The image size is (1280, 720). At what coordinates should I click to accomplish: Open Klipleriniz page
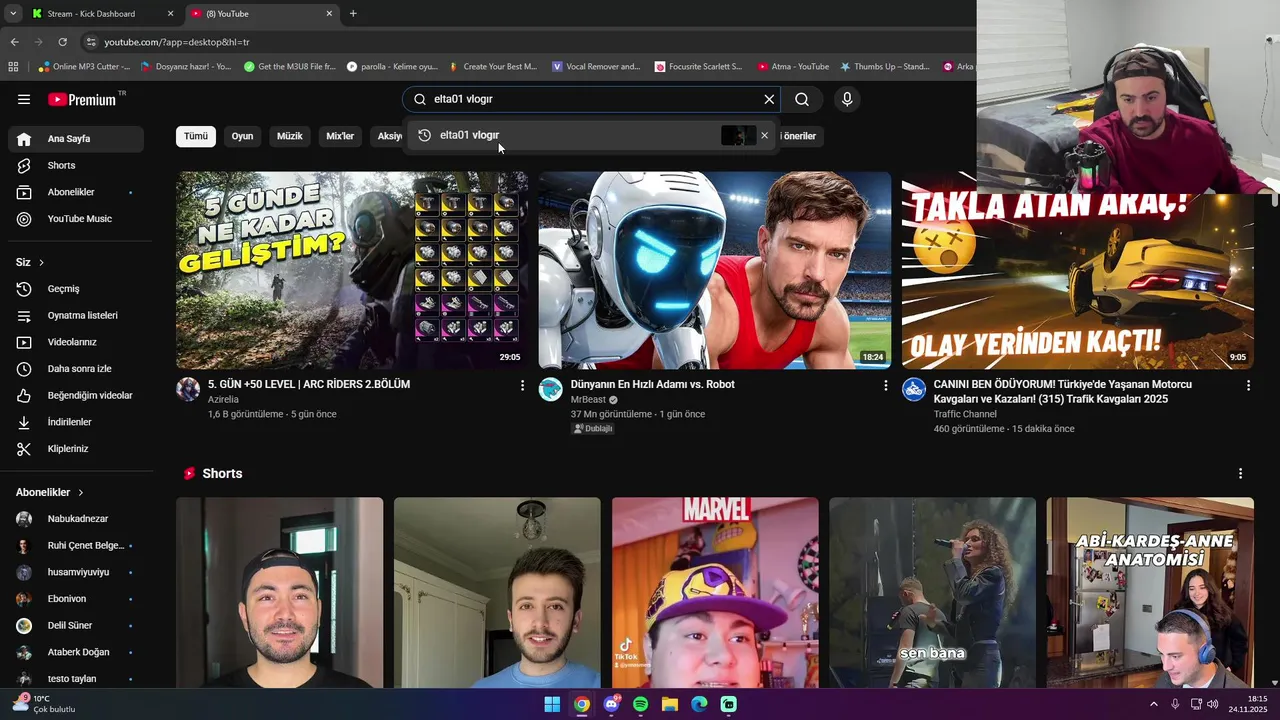click(76, 449)
